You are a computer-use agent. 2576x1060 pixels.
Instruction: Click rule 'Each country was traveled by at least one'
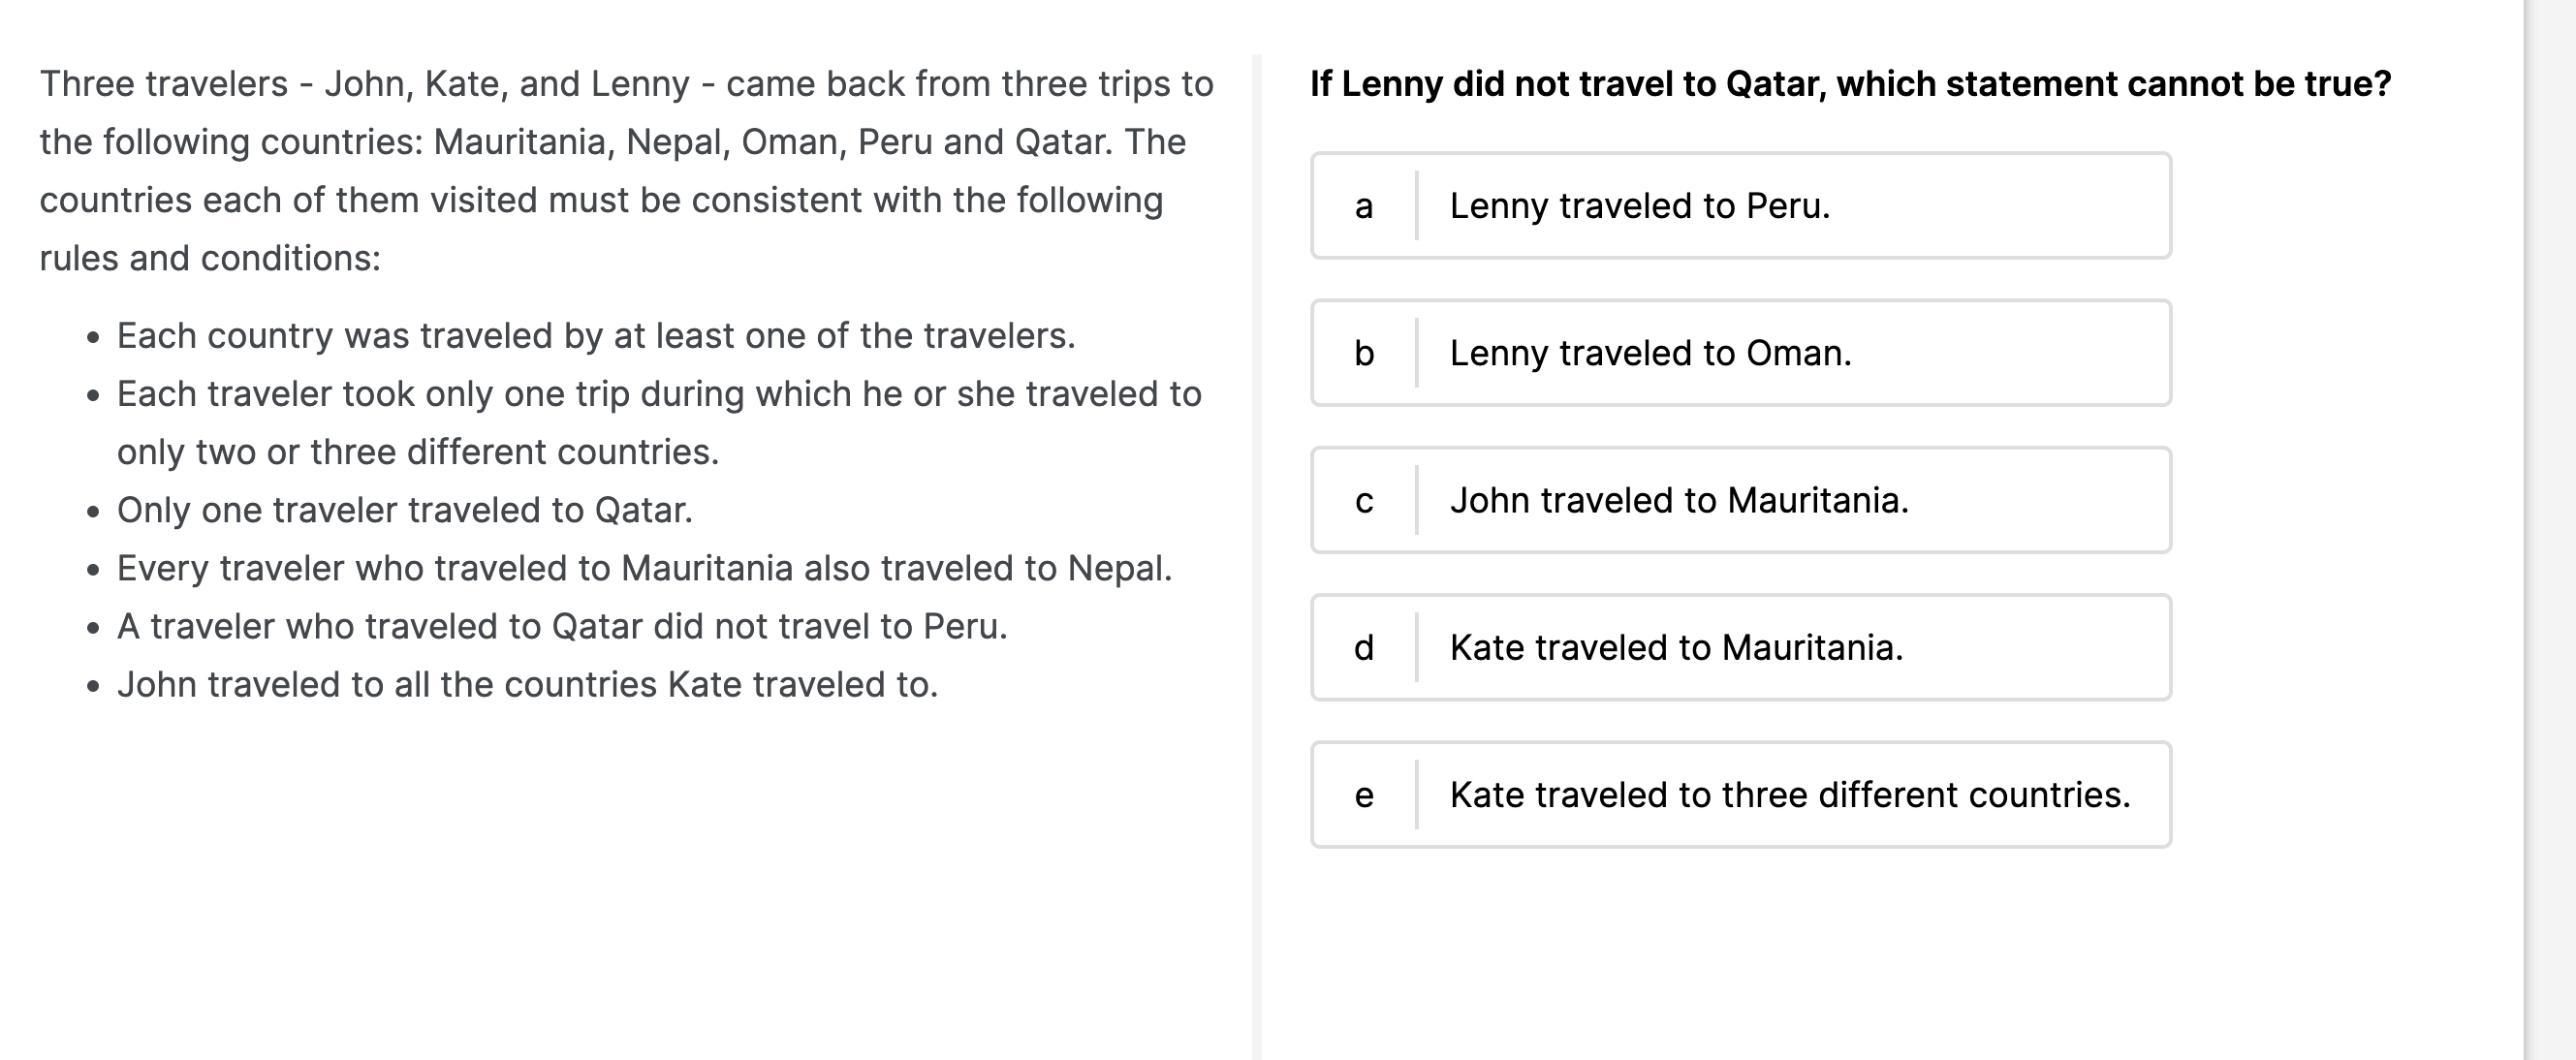click(x=596, y=336)
